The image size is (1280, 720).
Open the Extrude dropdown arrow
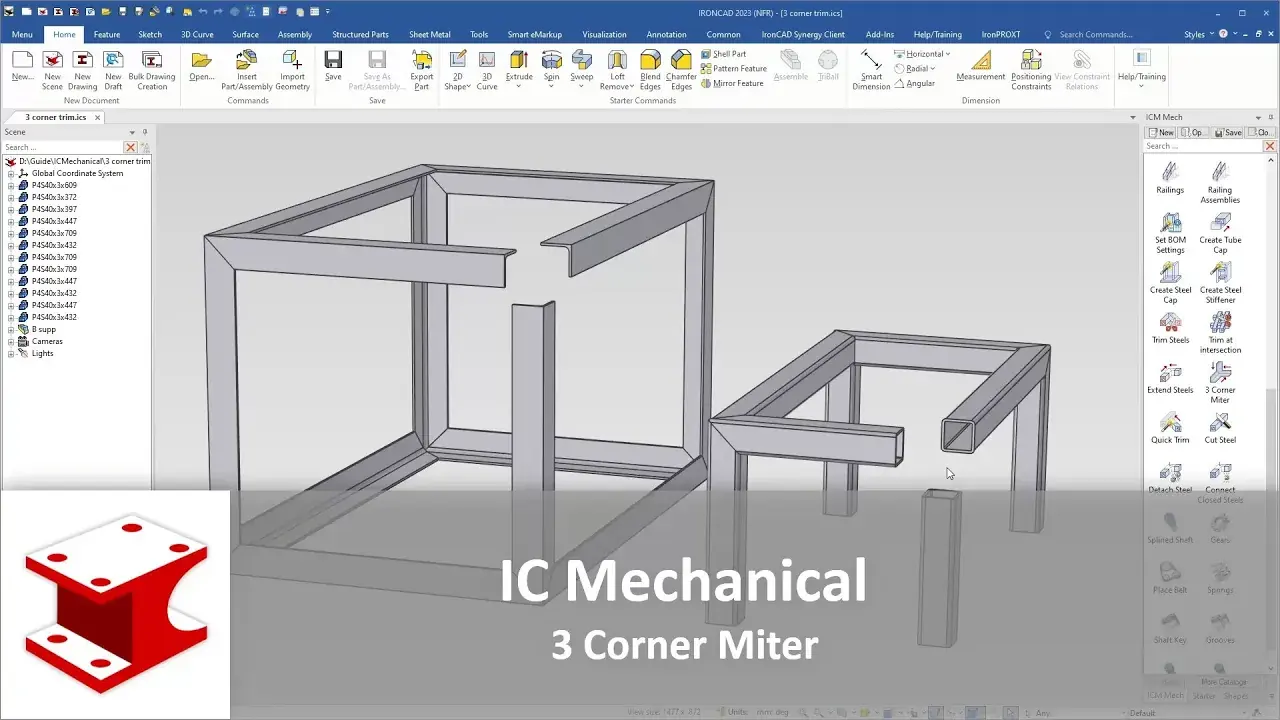click(x=519, y=86)
